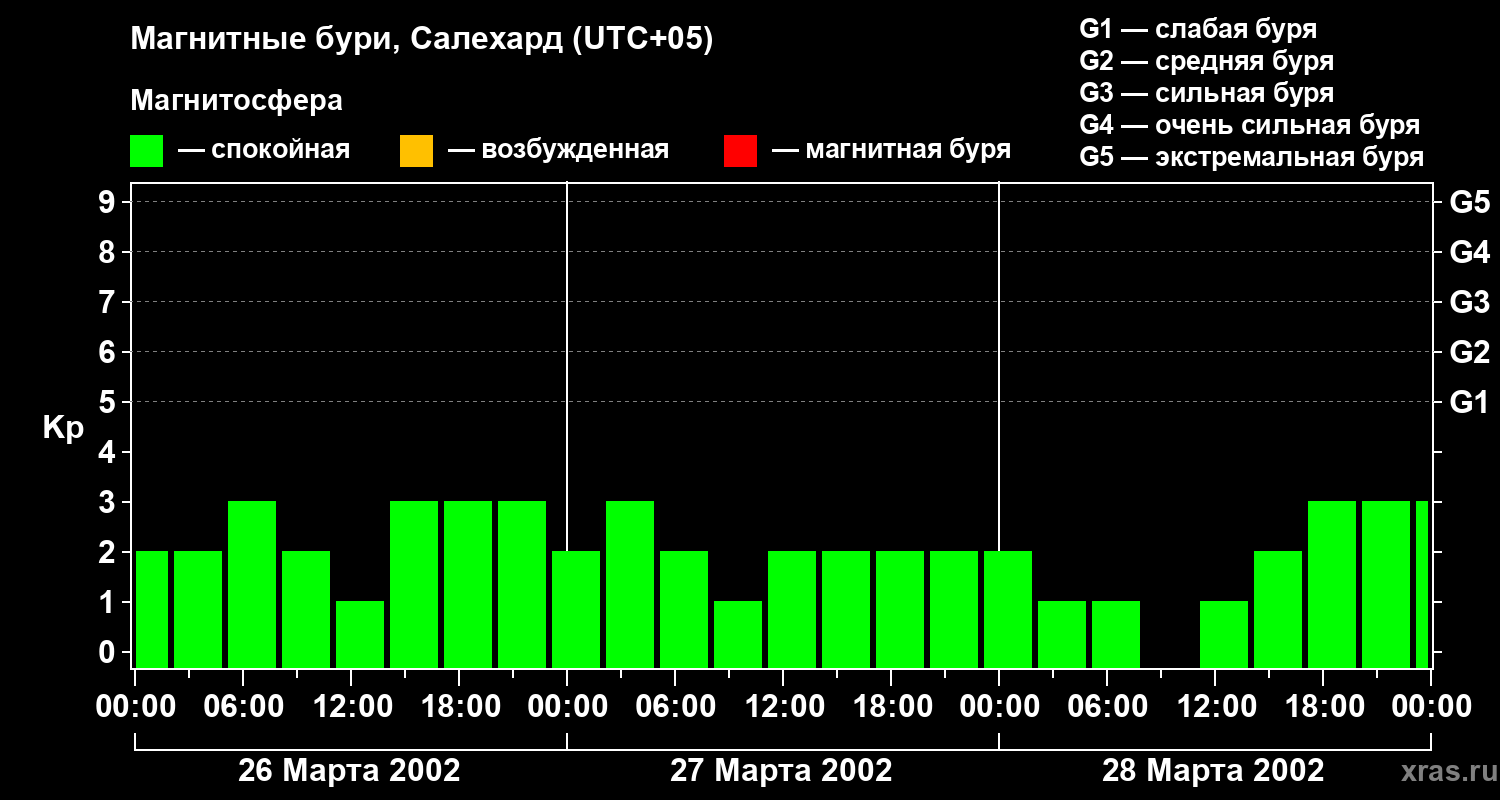Click the '28 Марта 2002' date label
Viewport: 1500px width, 800px height.
1213,771
